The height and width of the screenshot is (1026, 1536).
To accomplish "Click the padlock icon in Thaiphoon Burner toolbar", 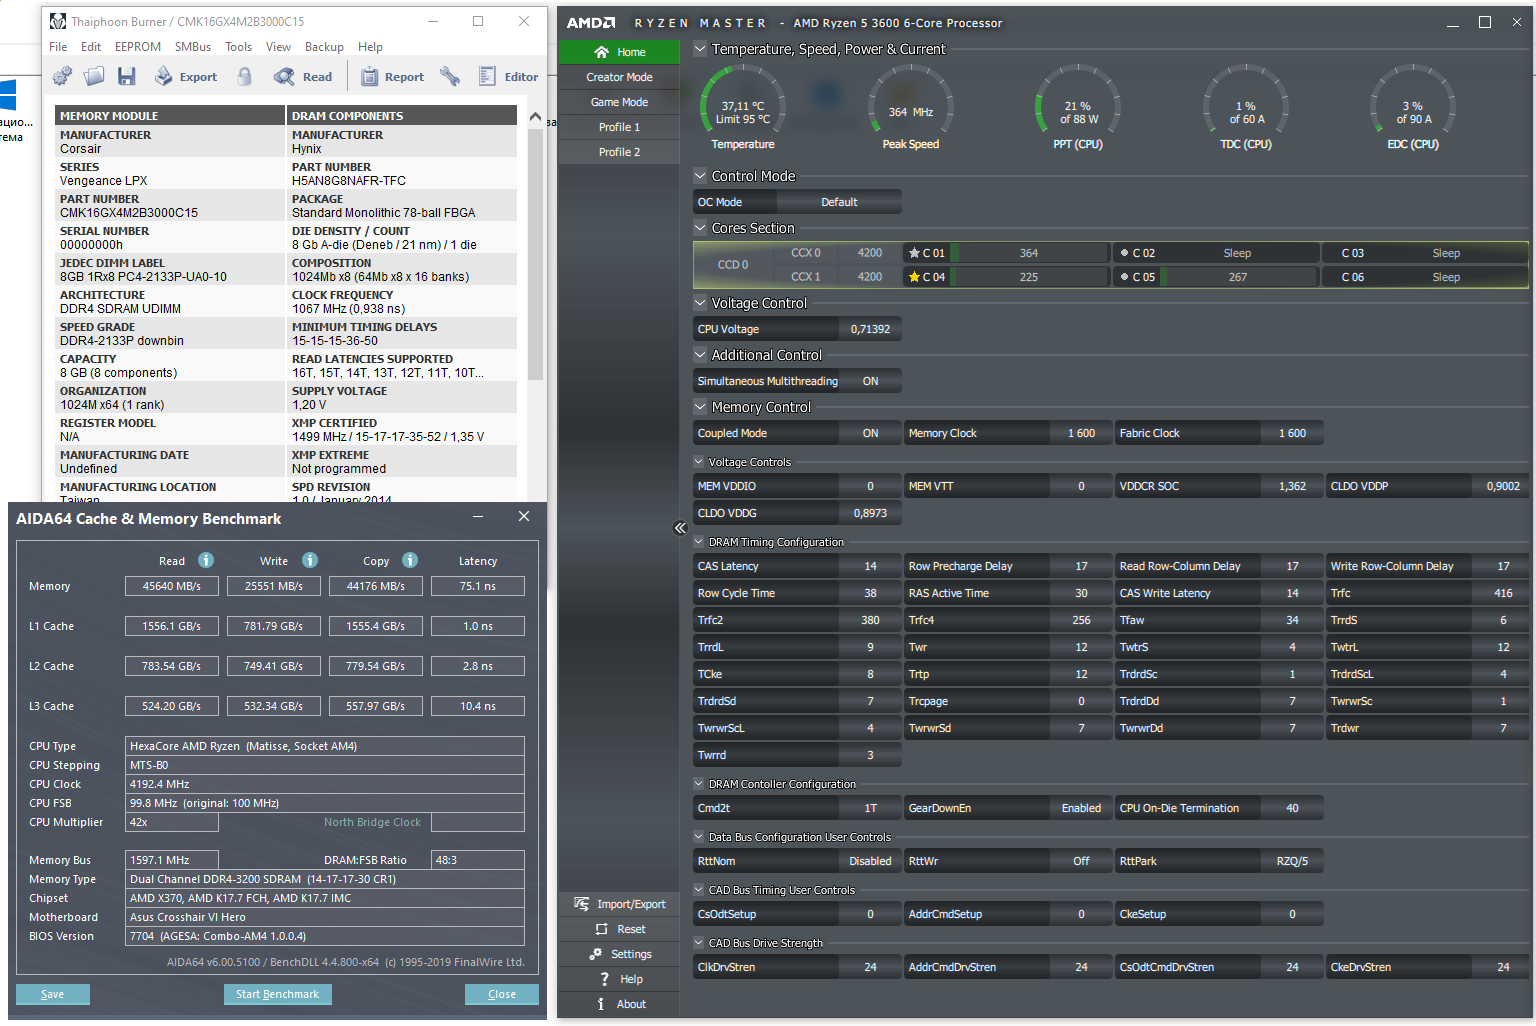I will (244, 76).
